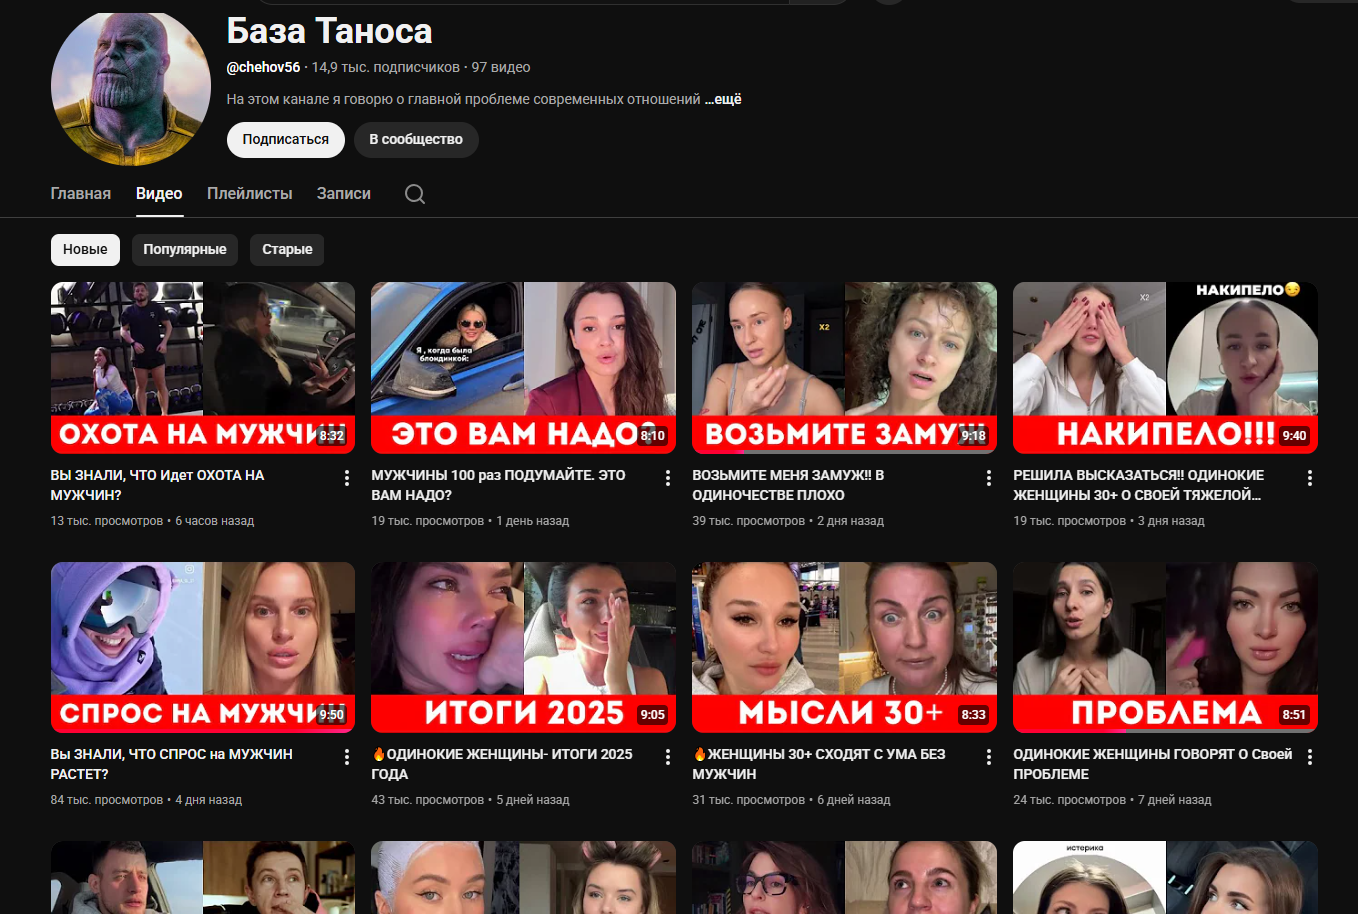Open video title 'МУЖЧИНЫ 100 раз ПОДУМАЙТЕ'
This screenshot has height=914, width=1358.
[498, 485]
